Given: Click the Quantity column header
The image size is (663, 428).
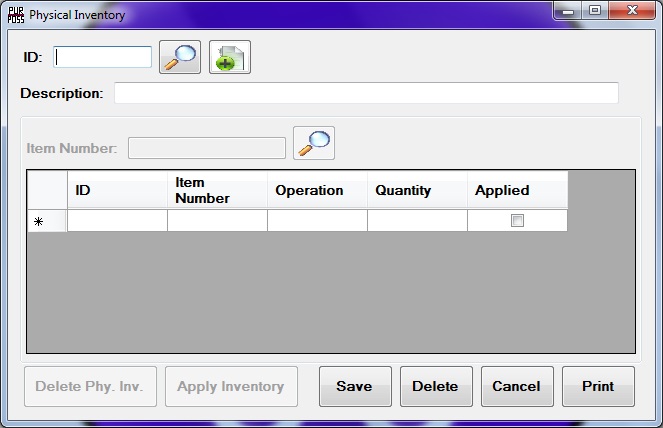Looking at the screenshot, I should pos(417,190).
